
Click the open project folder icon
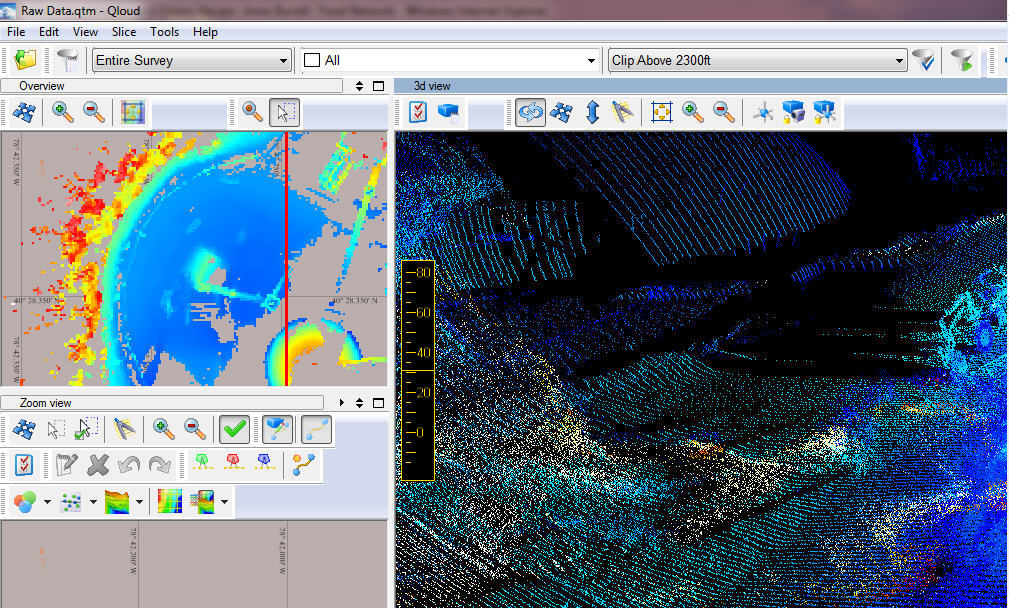tap(25, 60)
